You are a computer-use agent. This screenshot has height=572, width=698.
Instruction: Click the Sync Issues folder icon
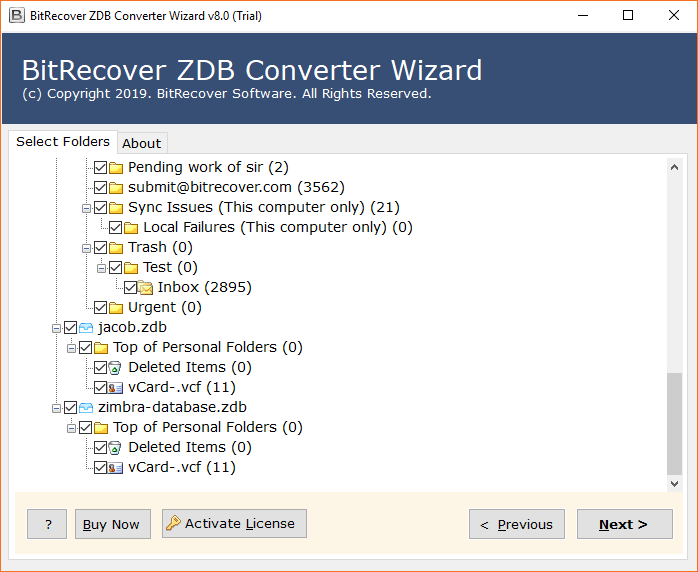point(116,208)
